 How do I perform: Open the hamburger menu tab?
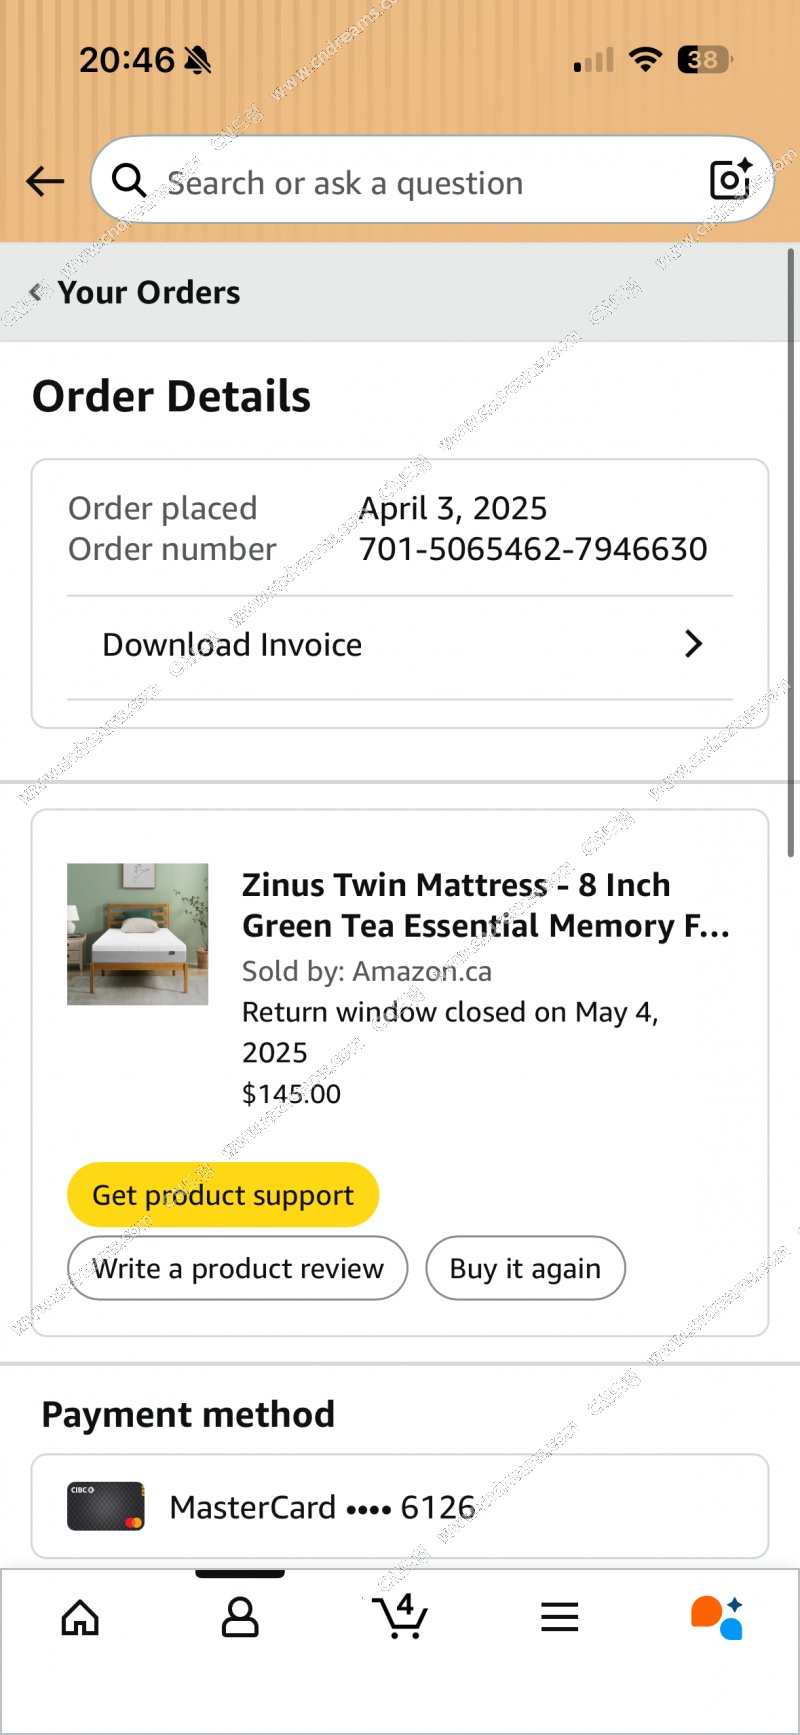560,1617
